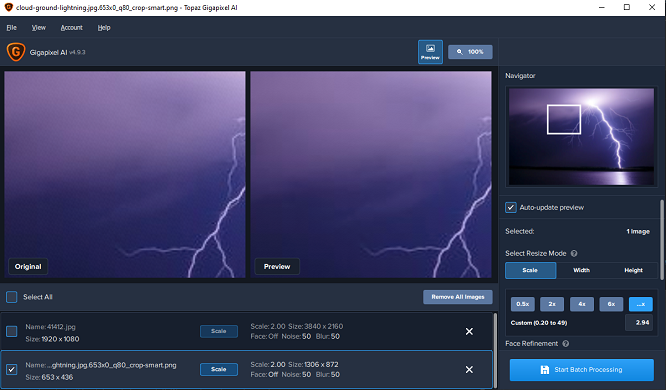Switch resize mode to Width
The width and height of the screenshot is (666, 390).
pyautogui.click(x=581, y=270)
